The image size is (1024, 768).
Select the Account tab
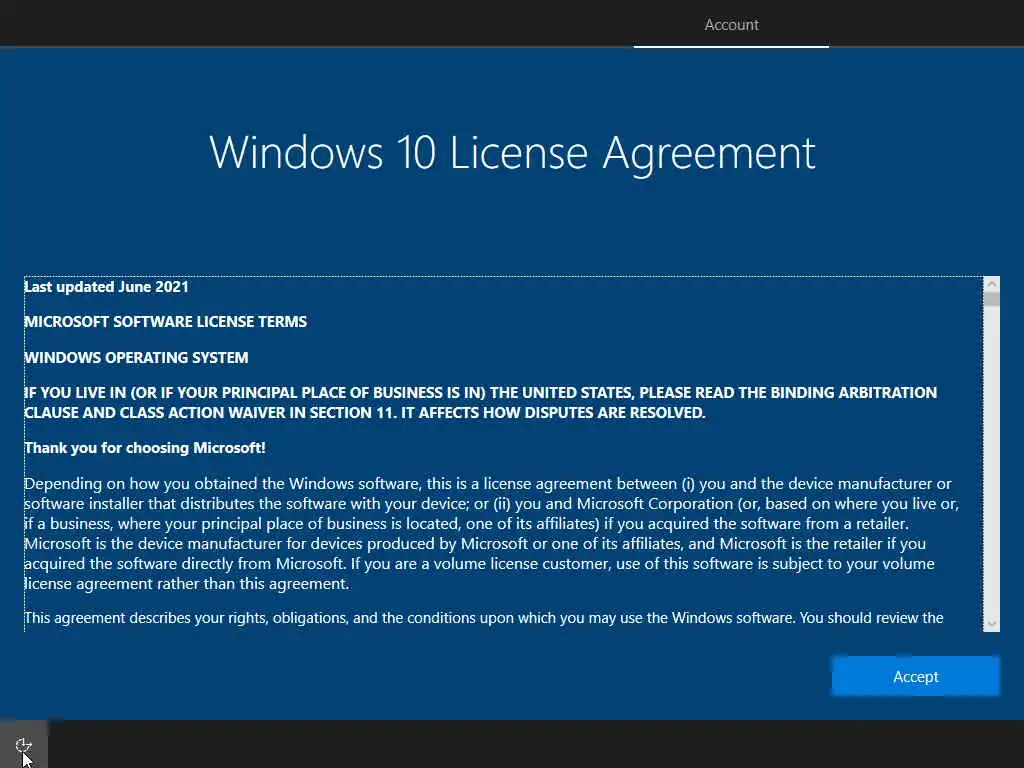731,25
